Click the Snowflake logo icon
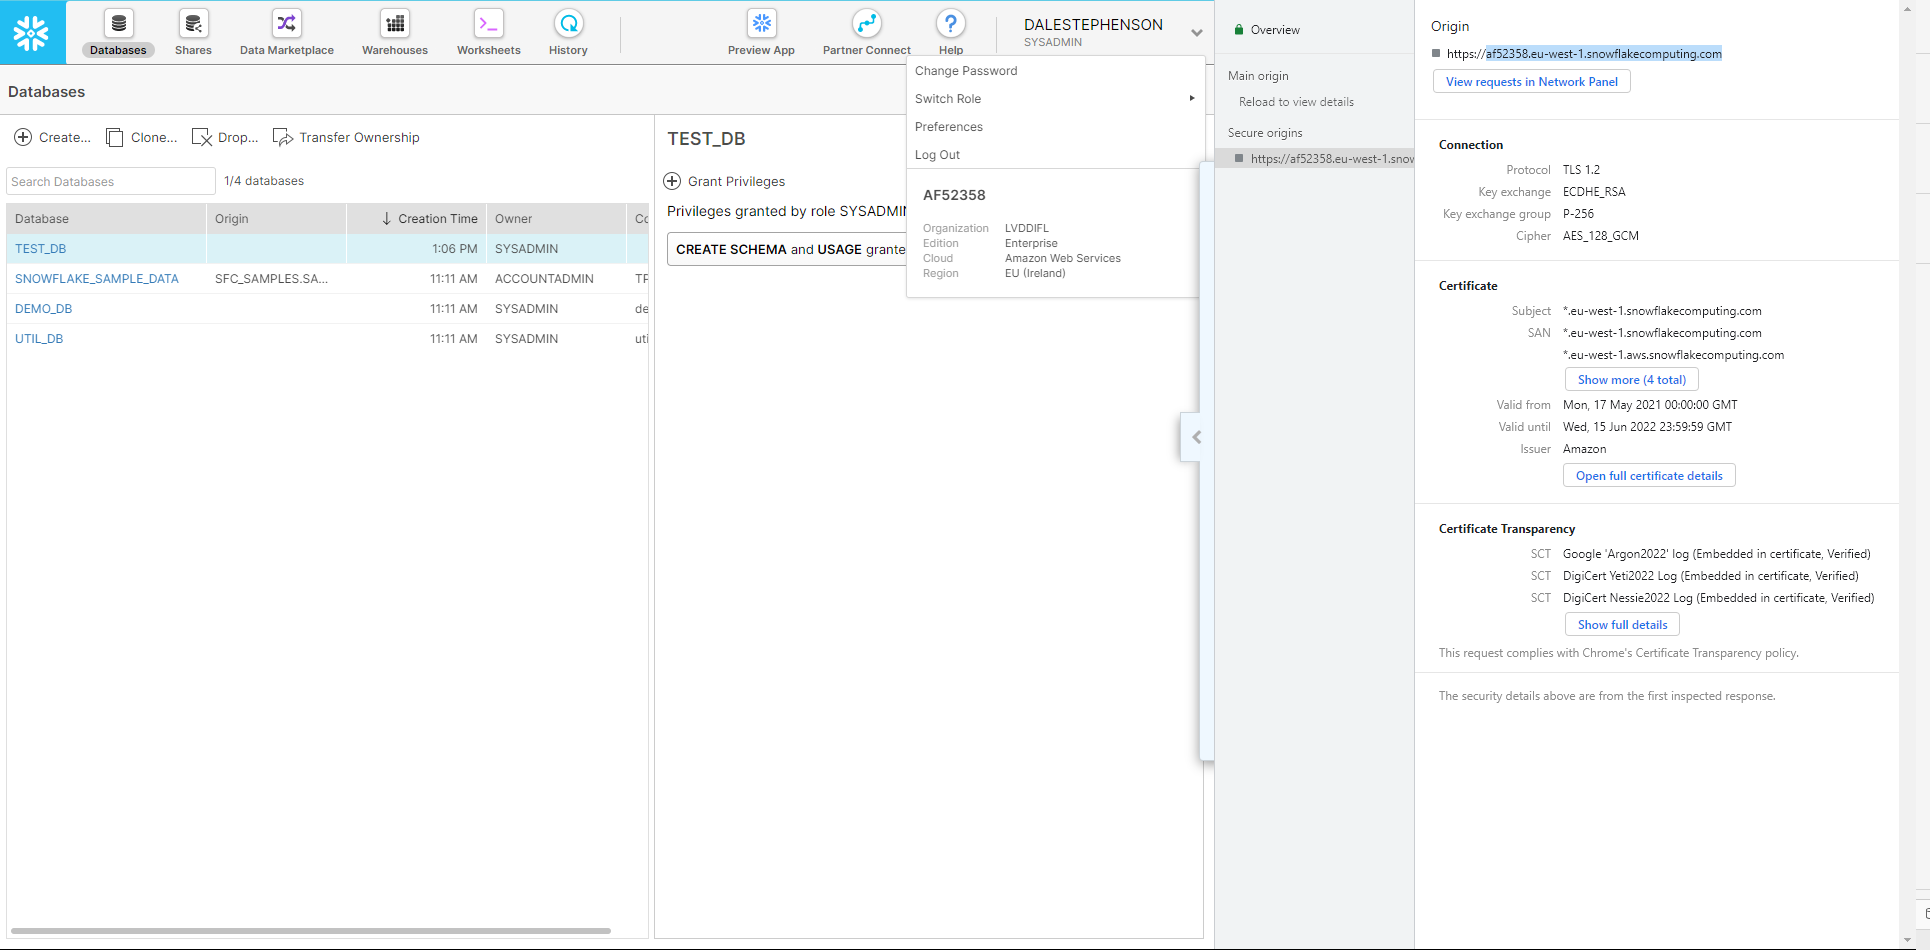Screen dimensions: 1930x950 point(32,32)
